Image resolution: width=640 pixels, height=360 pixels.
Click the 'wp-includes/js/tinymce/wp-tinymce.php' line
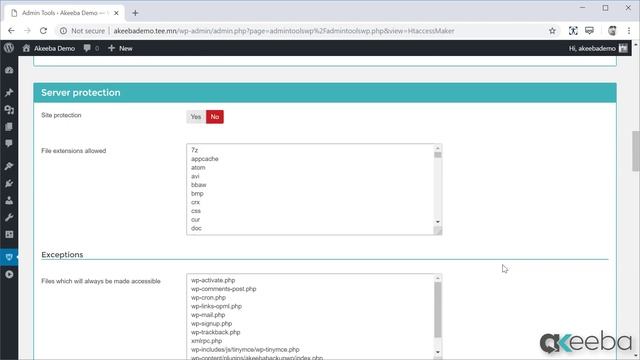[x=245, y=349]
